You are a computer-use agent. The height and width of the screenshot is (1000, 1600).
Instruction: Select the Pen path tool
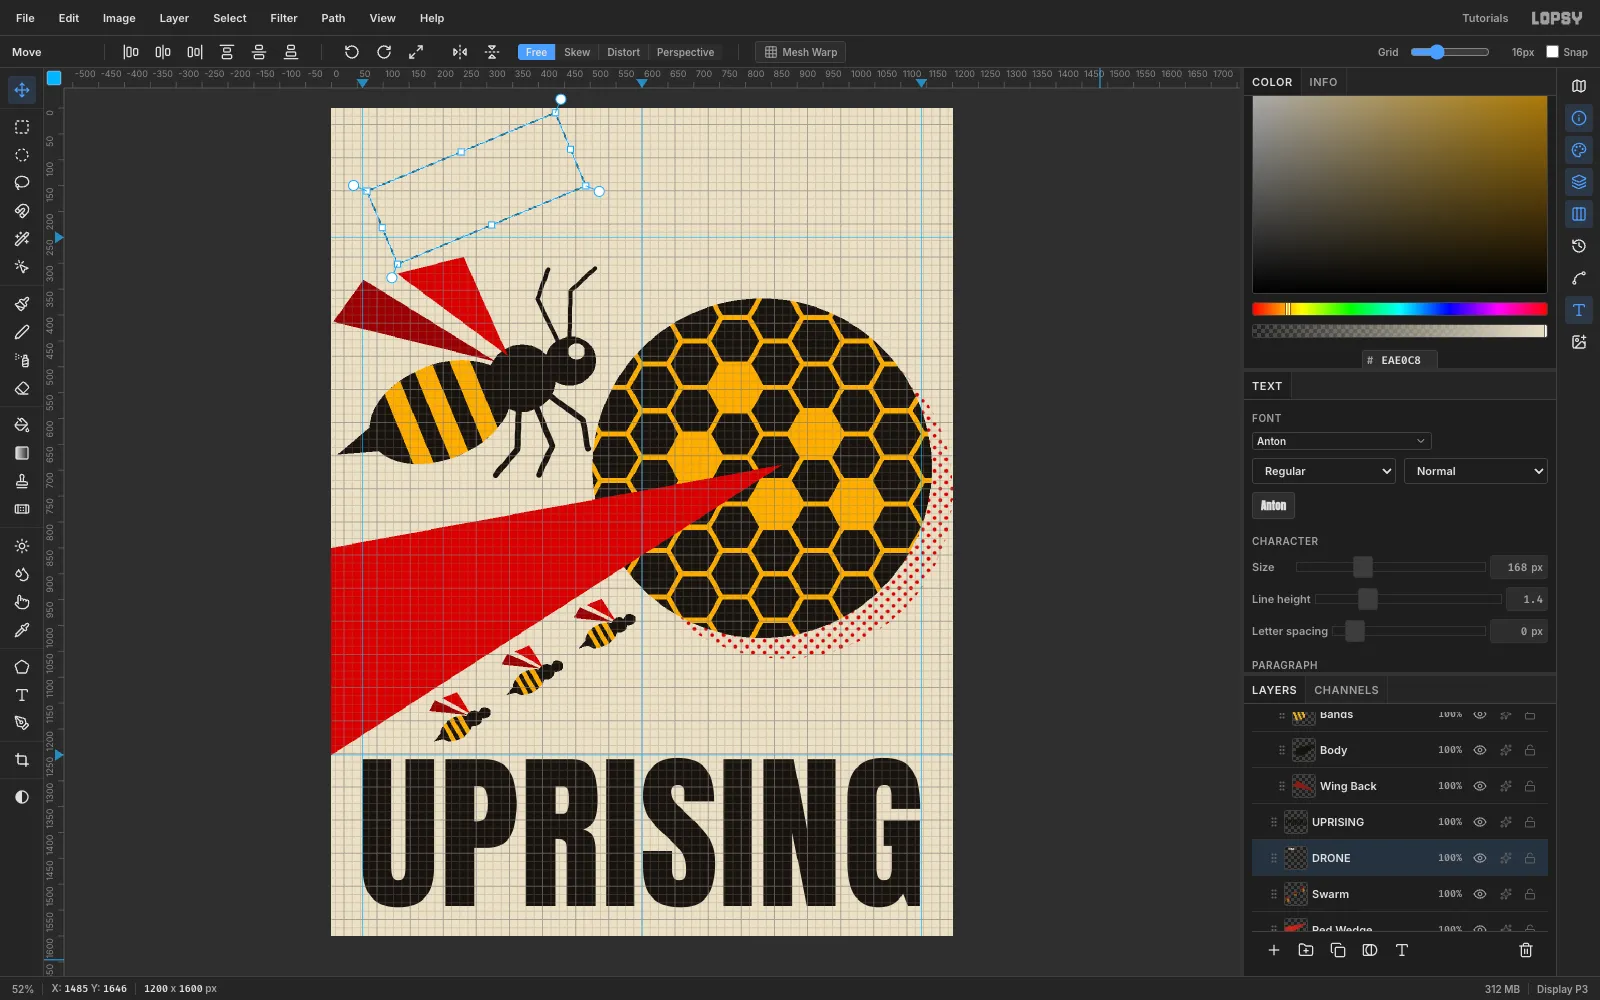click(x=22, y=723)
